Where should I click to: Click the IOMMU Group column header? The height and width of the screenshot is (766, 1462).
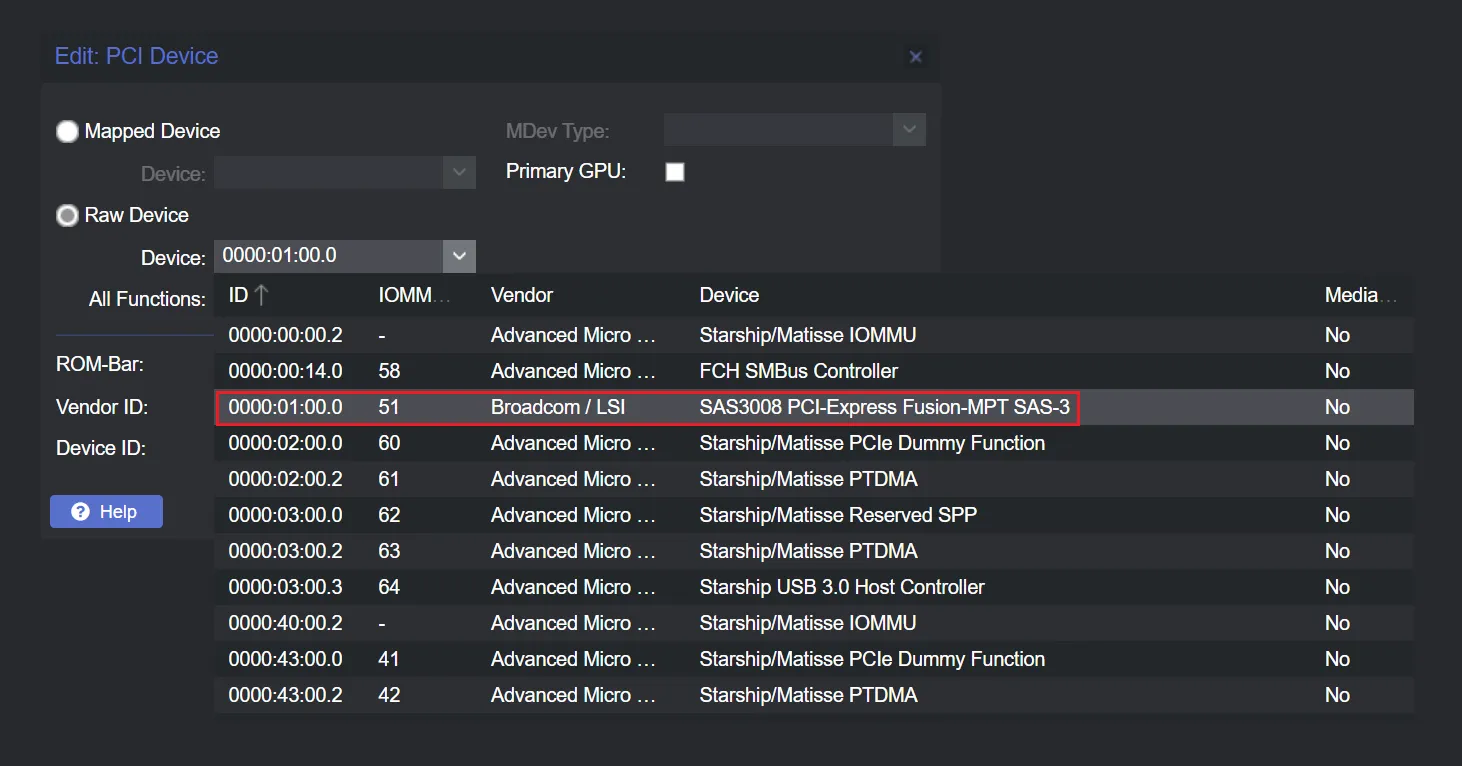[414, 295]
